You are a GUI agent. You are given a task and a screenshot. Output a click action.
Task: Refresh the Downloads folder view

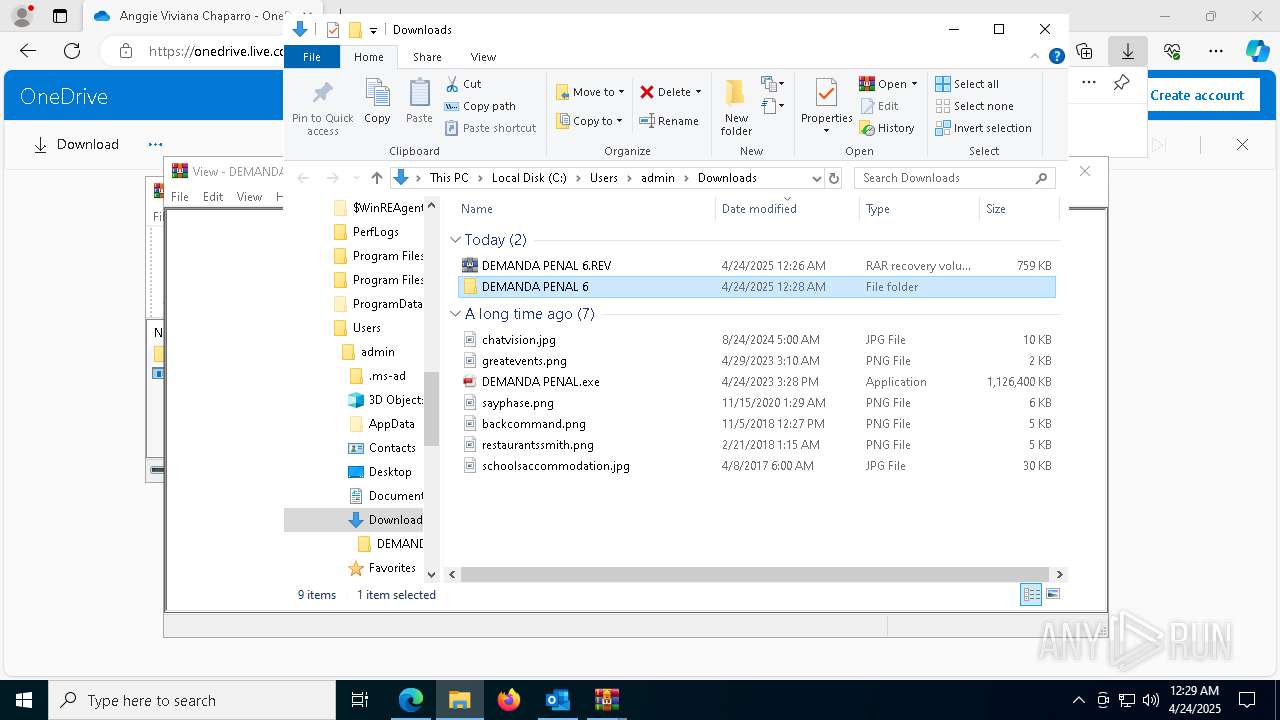tap(834, 178)
